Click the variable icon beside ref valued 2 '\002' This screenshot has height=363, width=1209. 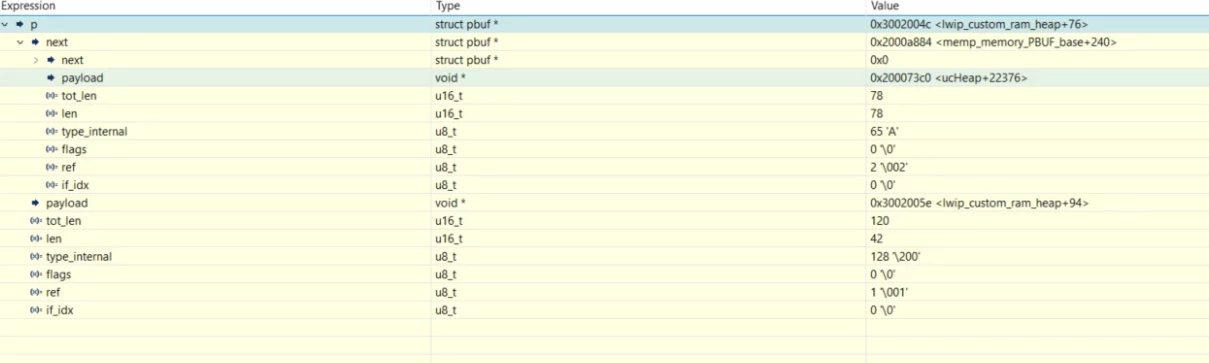[52, 167]
